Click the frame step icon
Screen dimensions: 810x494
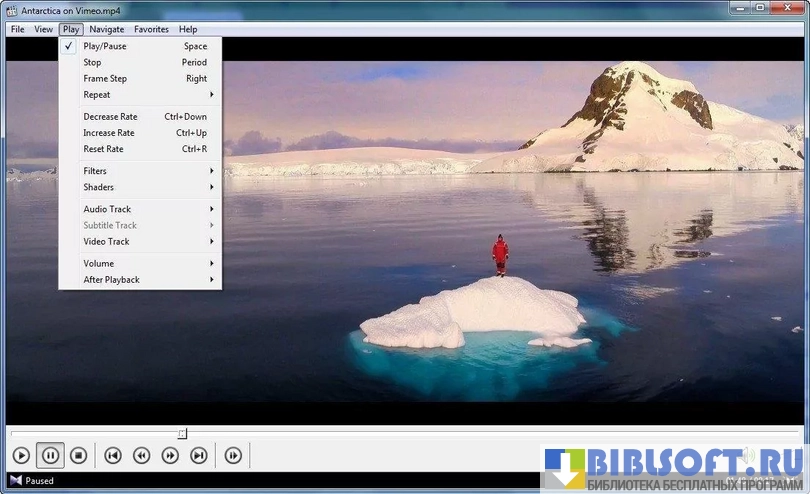click(x=233, y=456)
